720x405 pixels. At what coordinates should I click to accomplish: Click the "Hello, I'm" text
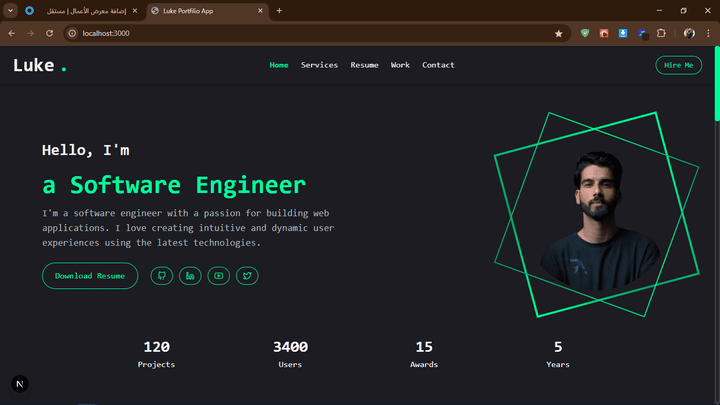point(86,150)
